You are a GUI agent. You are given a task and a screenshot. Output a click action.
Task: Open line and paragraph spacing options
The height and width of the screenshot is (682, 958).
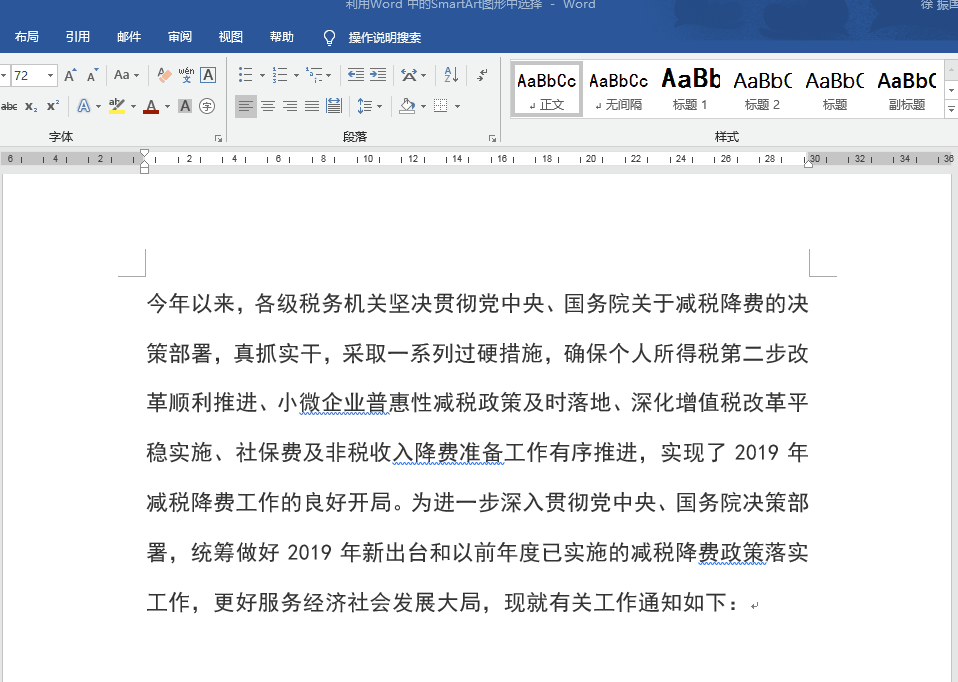pos(365,106)
